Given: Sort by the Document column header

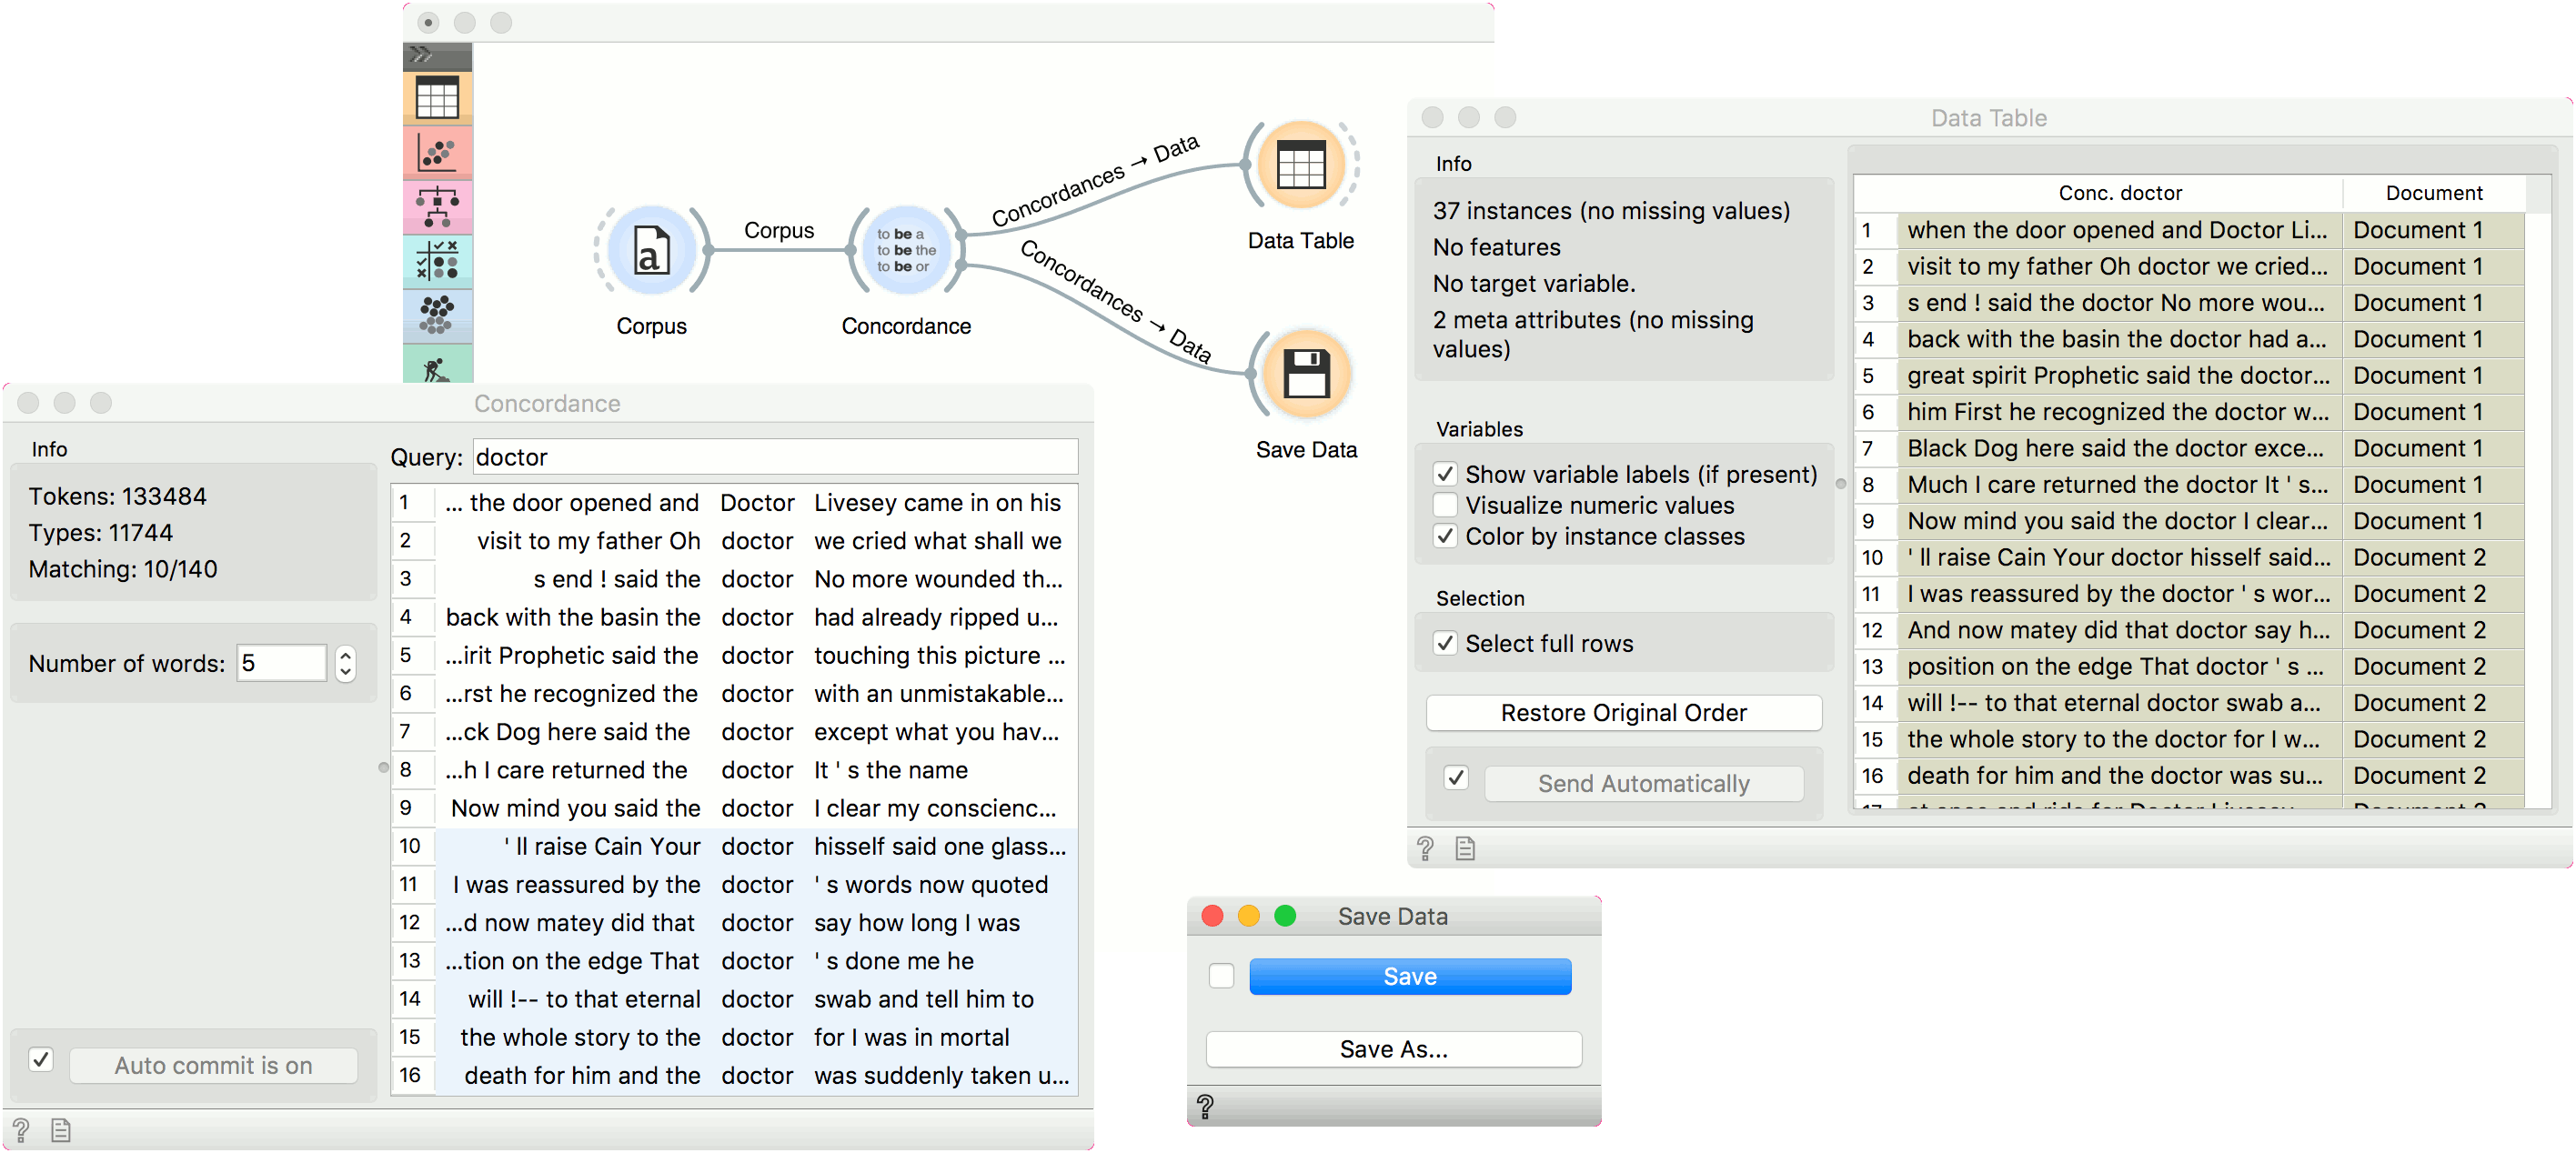Looking at the screenshot, I should tap(2433, 193).
